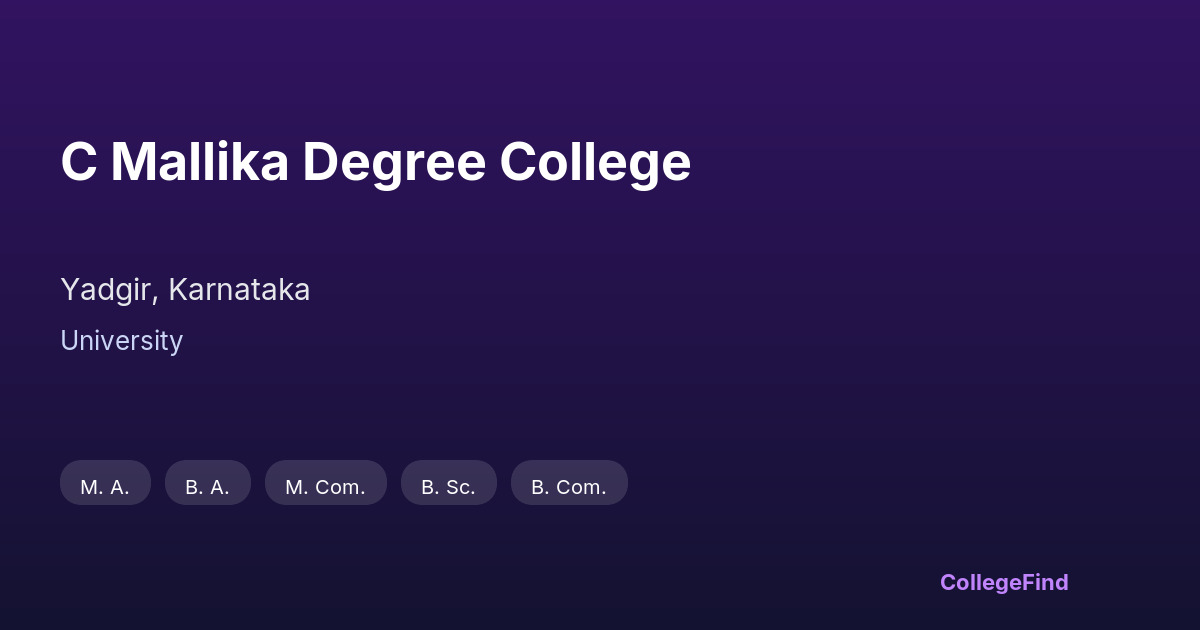
Task: Pick the B. Sc. course chip
Action: 448,483
